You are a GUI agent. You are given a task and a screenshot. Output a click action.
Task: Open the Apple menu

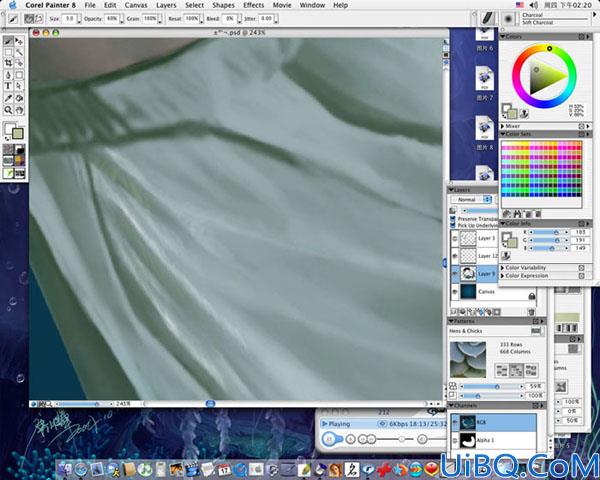click(13, 5)
